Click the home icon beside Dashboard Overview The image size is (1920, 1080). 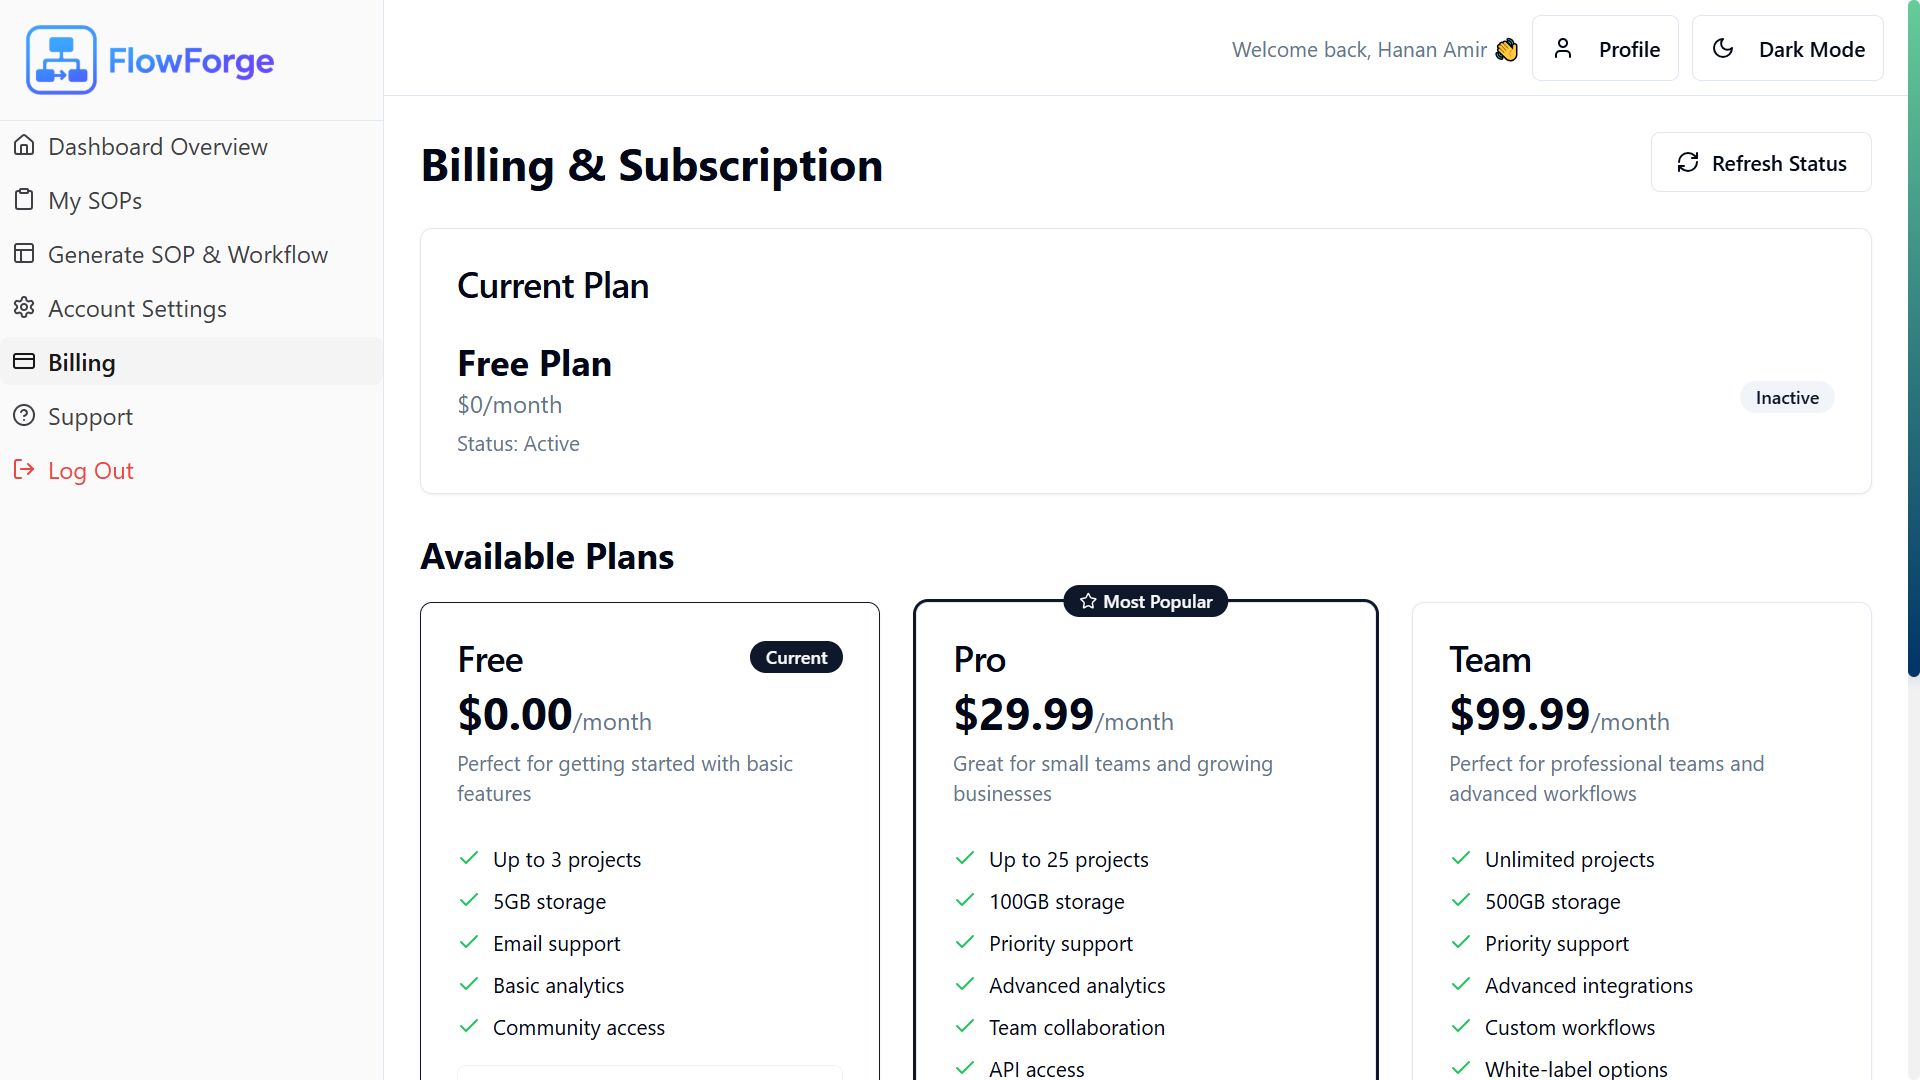point(24,146)
